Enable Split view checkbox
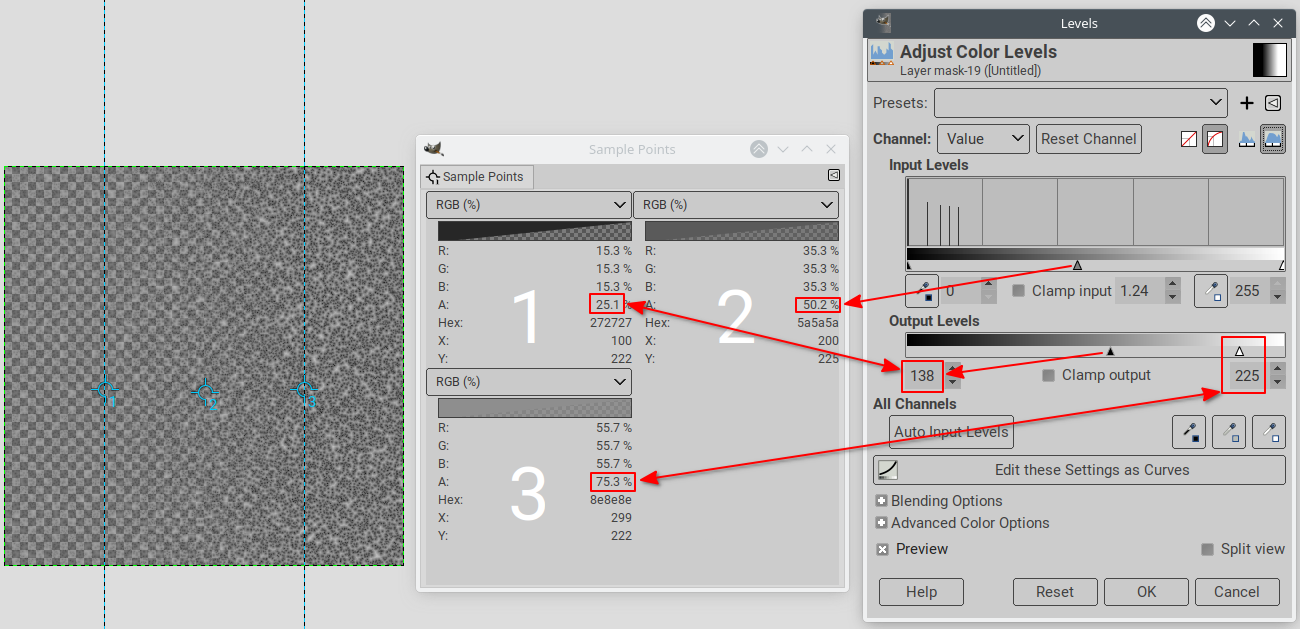 [1207, 549]
